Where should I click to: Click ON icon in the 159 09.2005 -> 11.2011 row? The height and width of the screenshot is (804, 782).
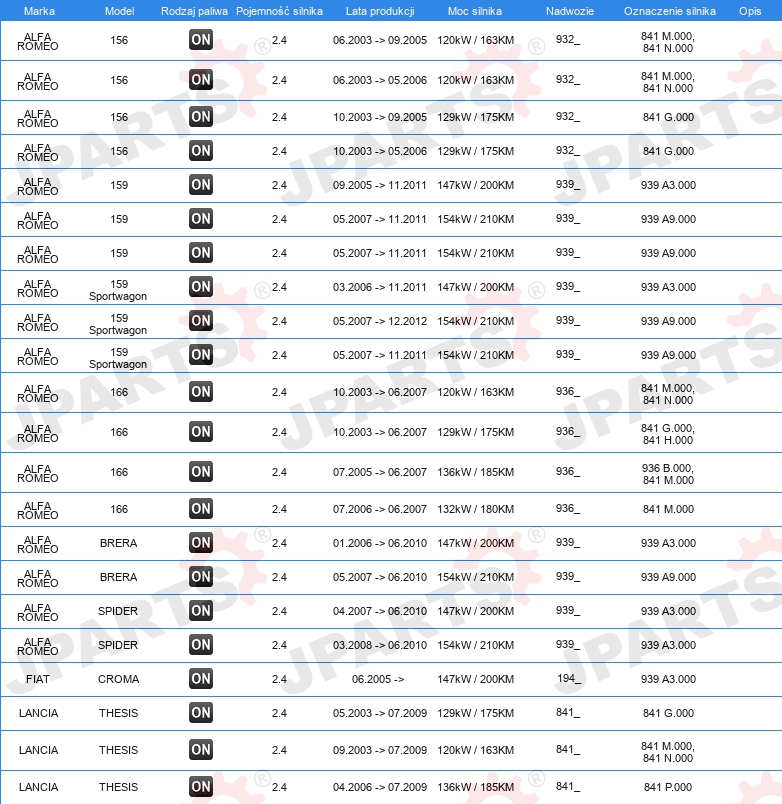(x=200, y=185)
